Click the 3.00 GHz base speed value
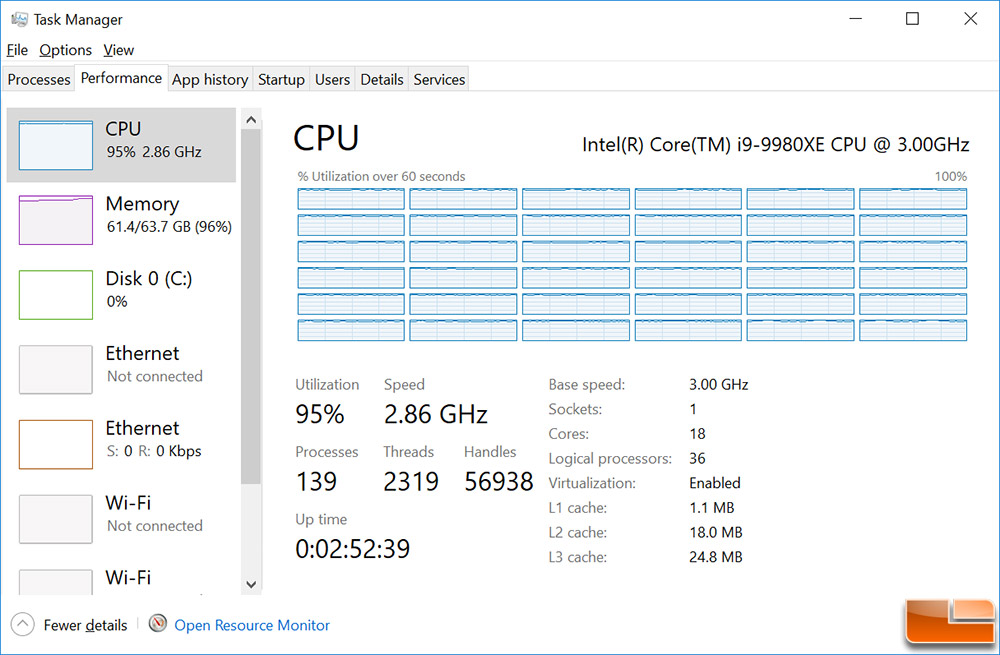 coord(718,385)
